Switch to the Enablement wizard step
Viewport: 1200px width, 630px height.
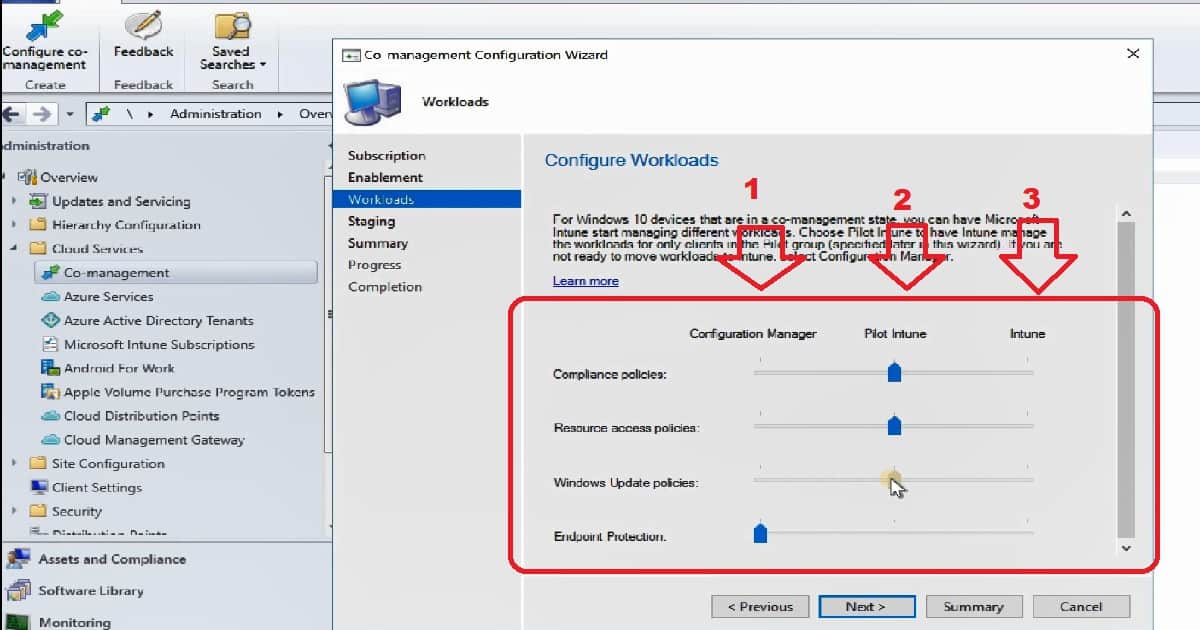click(385, 177)
